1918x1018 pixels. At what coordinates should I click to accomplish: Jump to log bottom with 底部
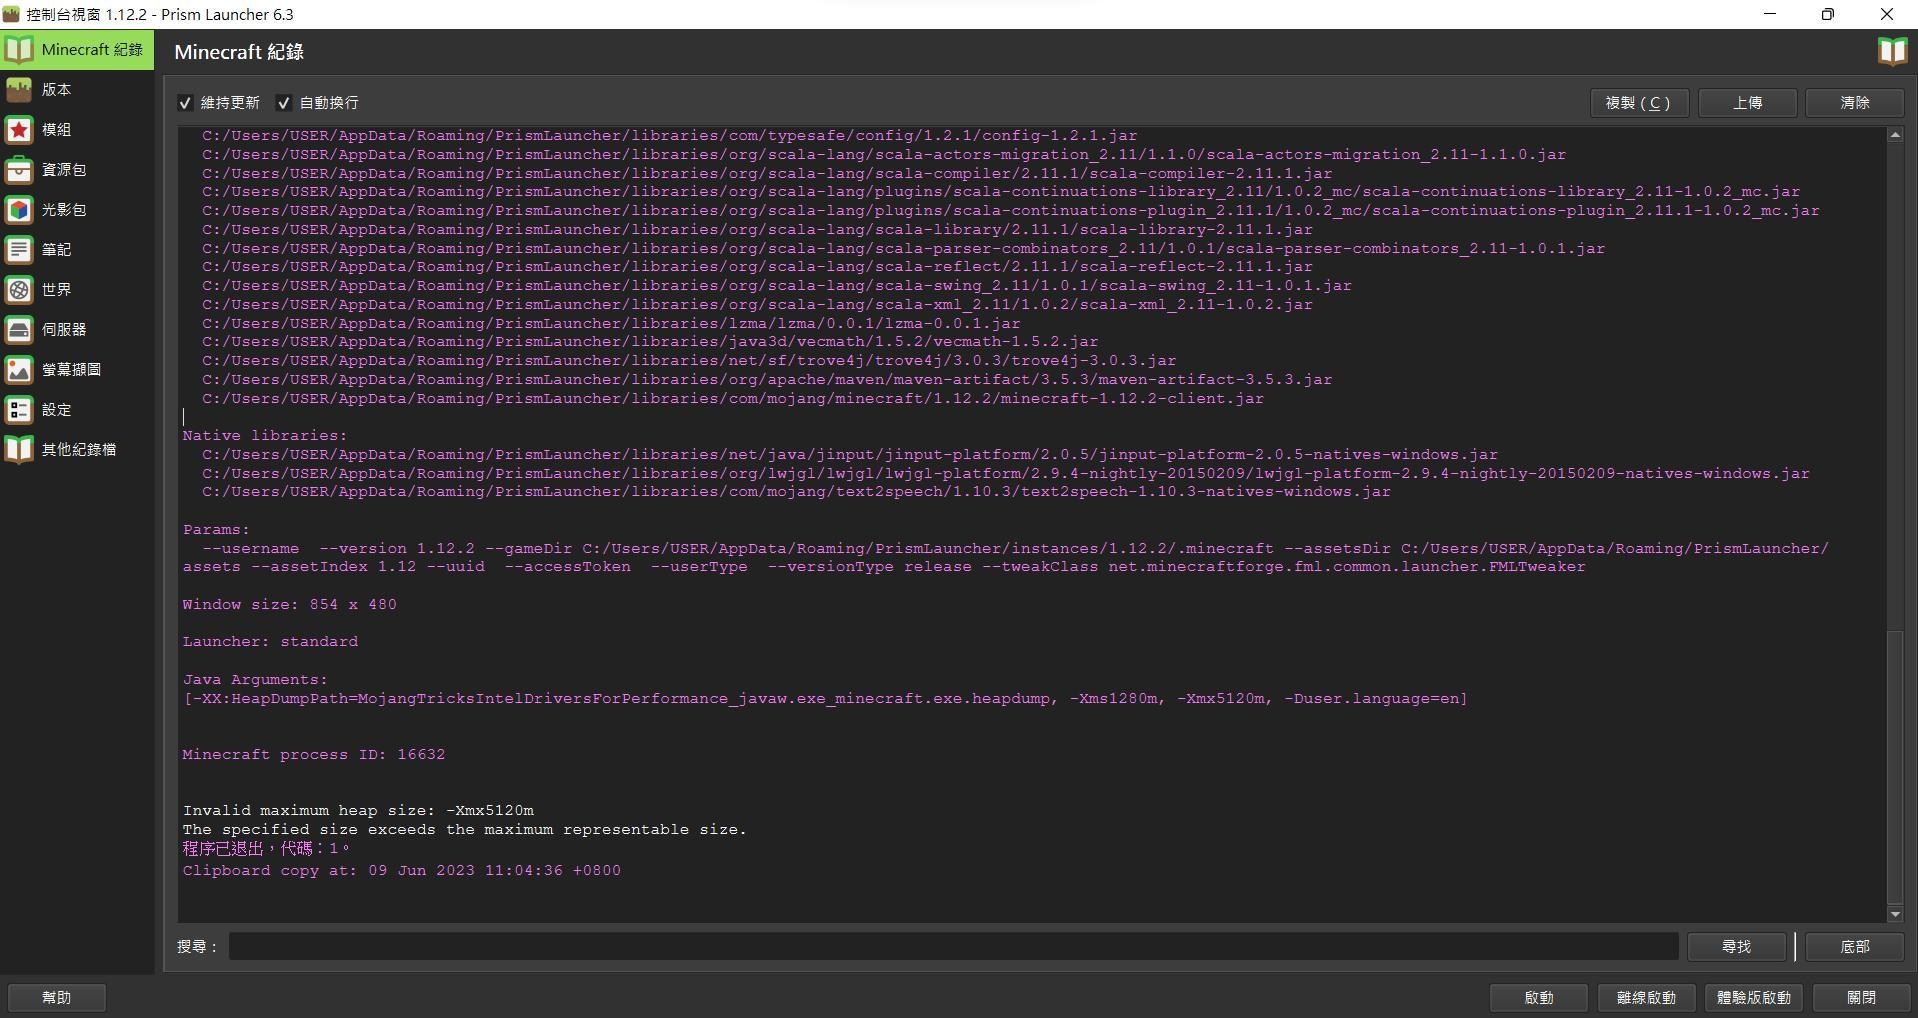(x=1854, y=947)
